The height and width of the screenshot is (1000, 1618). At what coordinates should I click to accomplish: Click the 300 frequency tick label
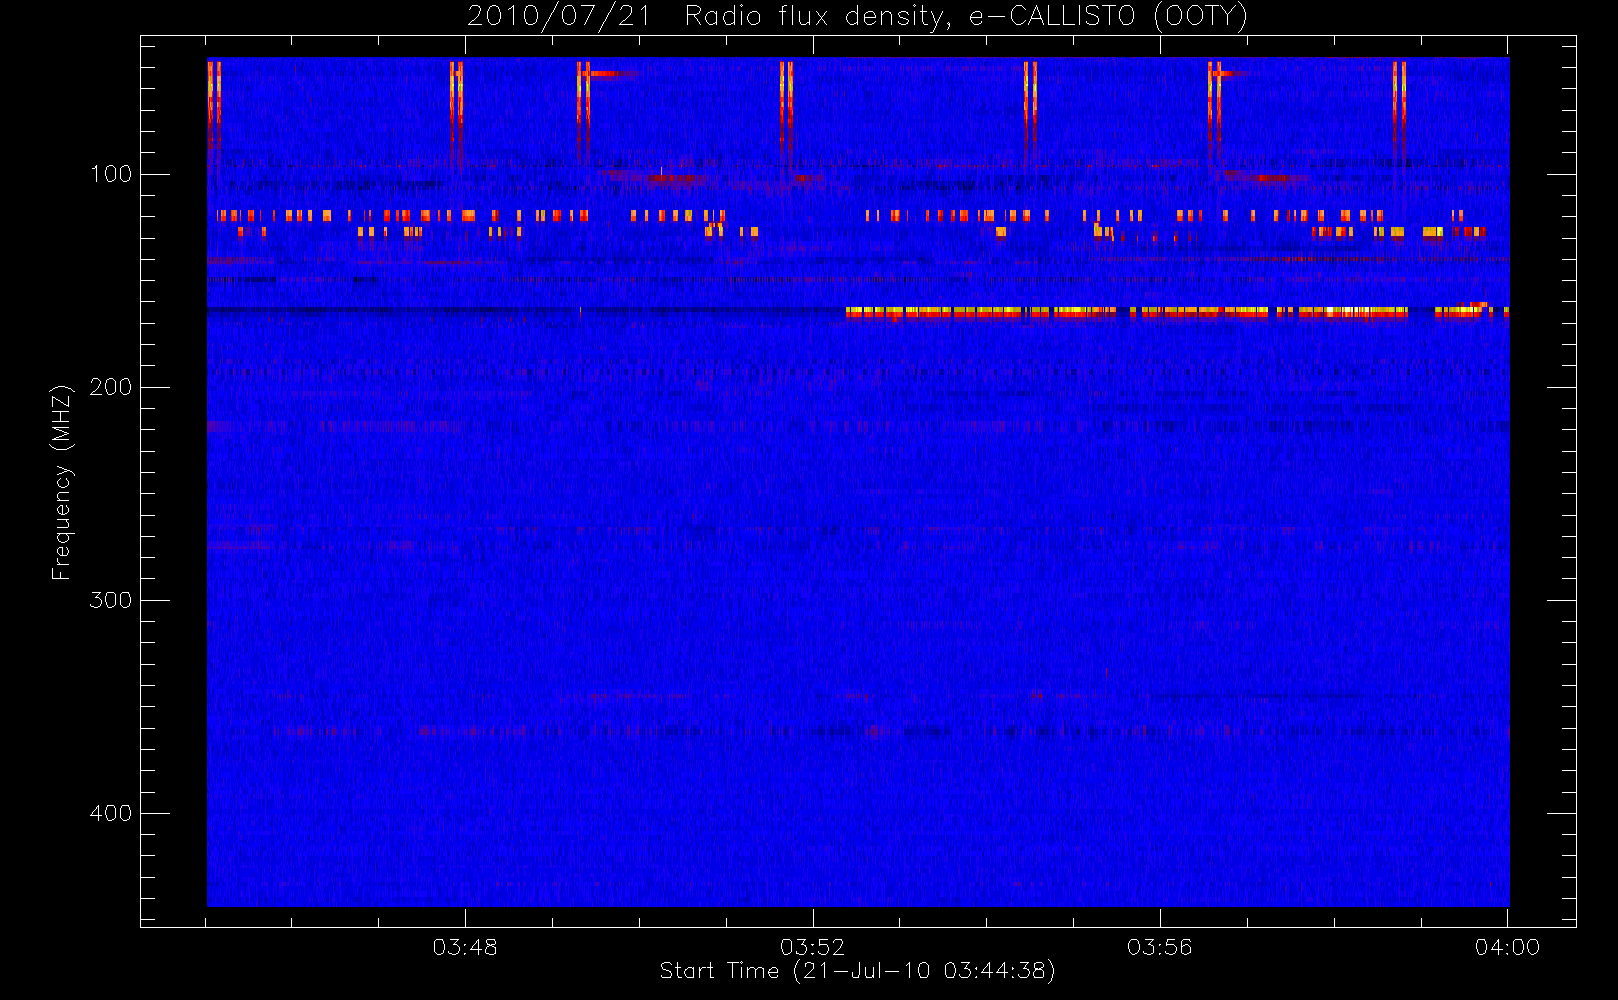(111, 600)
